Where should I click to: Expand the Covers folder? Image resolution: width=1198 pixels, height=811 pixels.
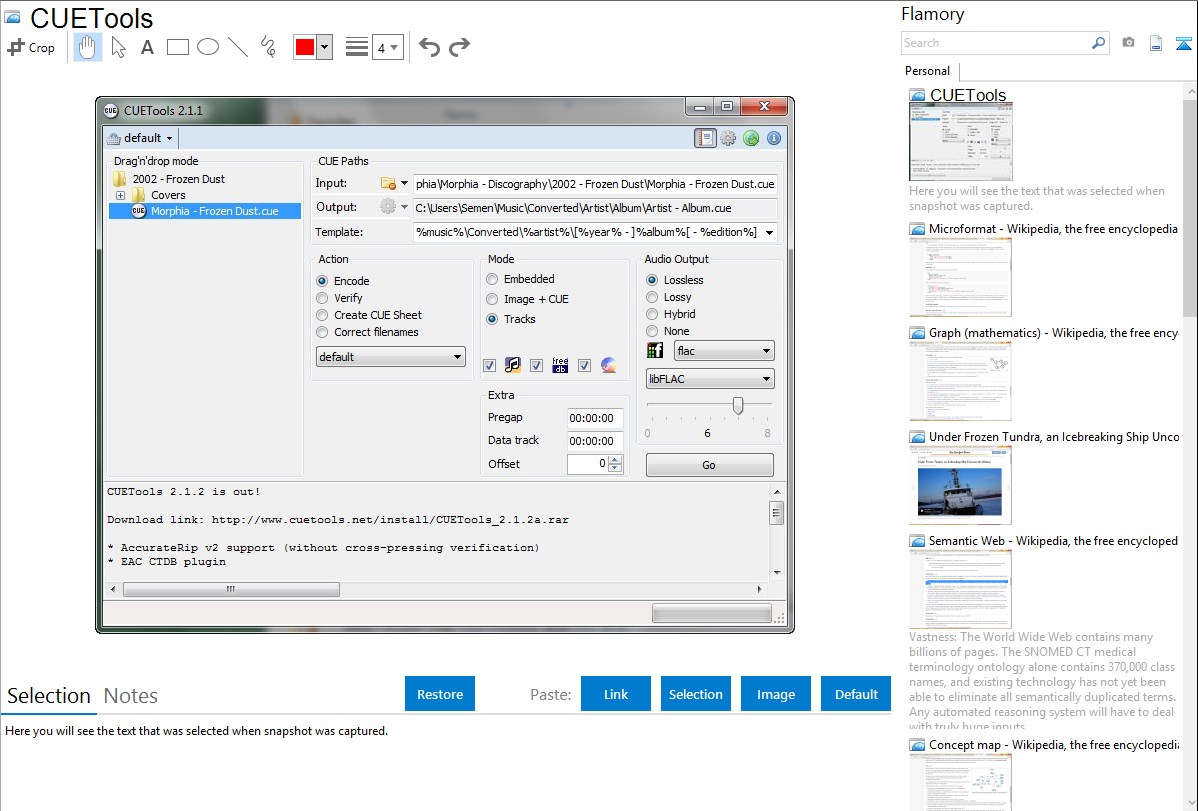pos(120,195)
